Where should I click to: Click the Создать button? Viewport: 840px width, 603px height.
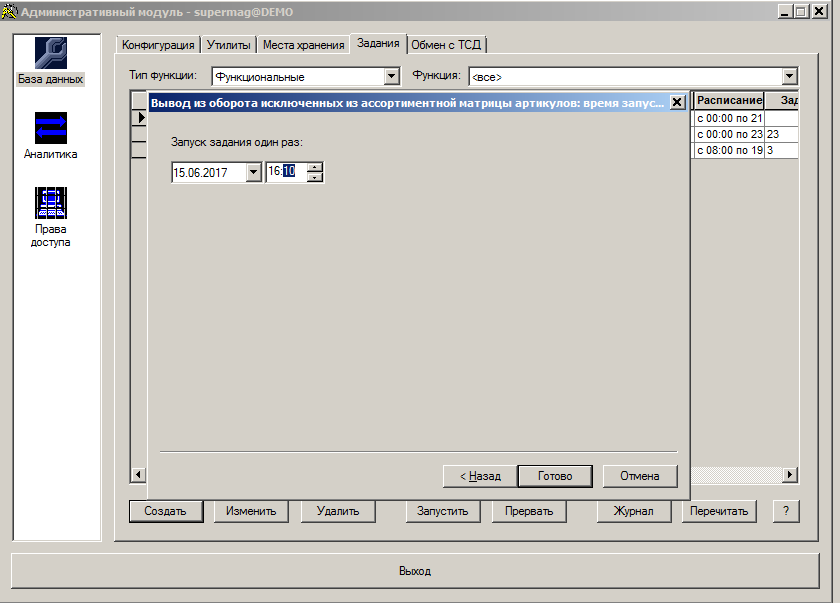[x=166, y=511]
